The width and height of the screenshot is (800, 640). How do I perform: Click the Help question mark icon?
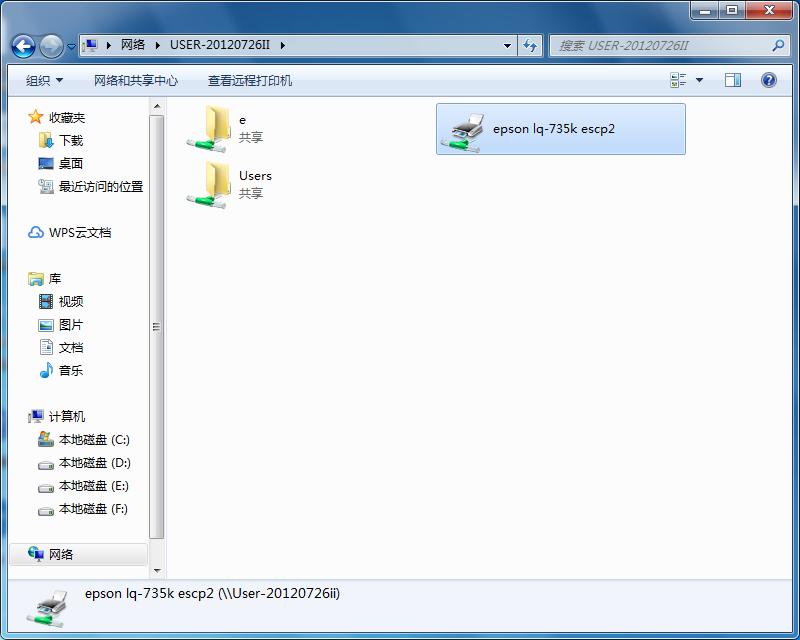[x=766, y=80]
